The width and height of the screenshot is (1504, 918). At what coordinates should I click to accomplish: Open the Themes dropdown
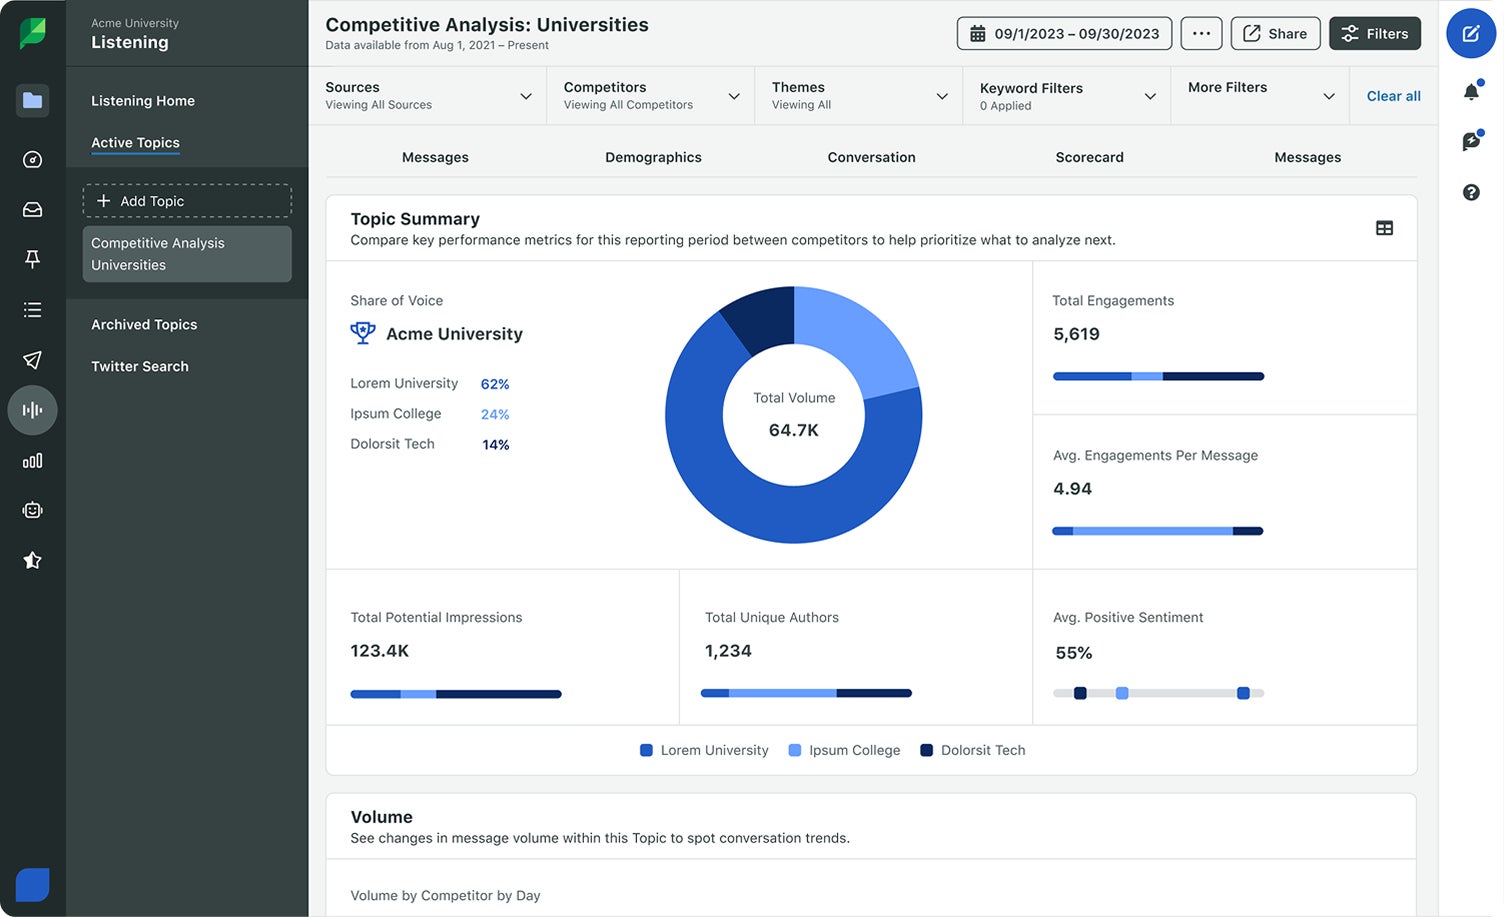[x=856, y=95]
